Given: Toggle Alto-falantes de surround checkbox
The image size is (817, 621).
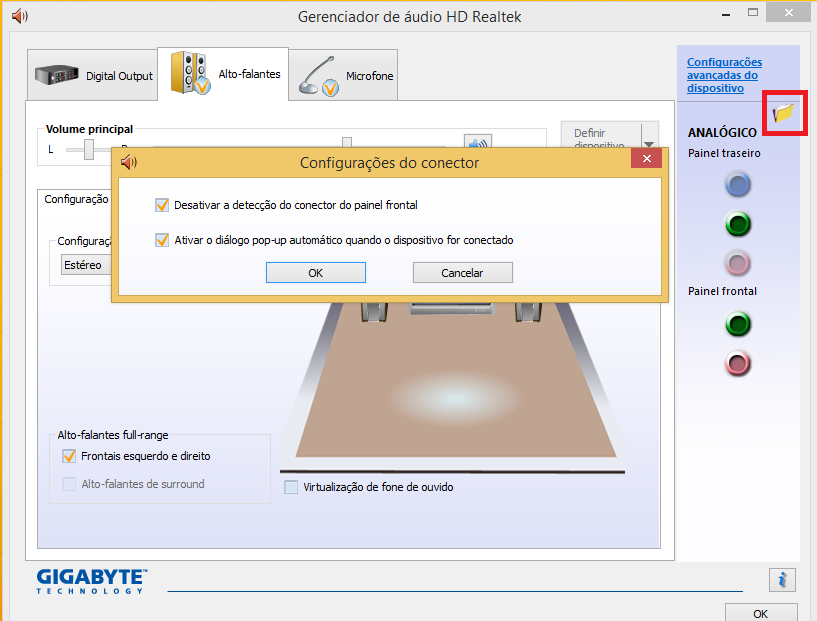Looking at the screenshot, I should click(x=69, y=484).
